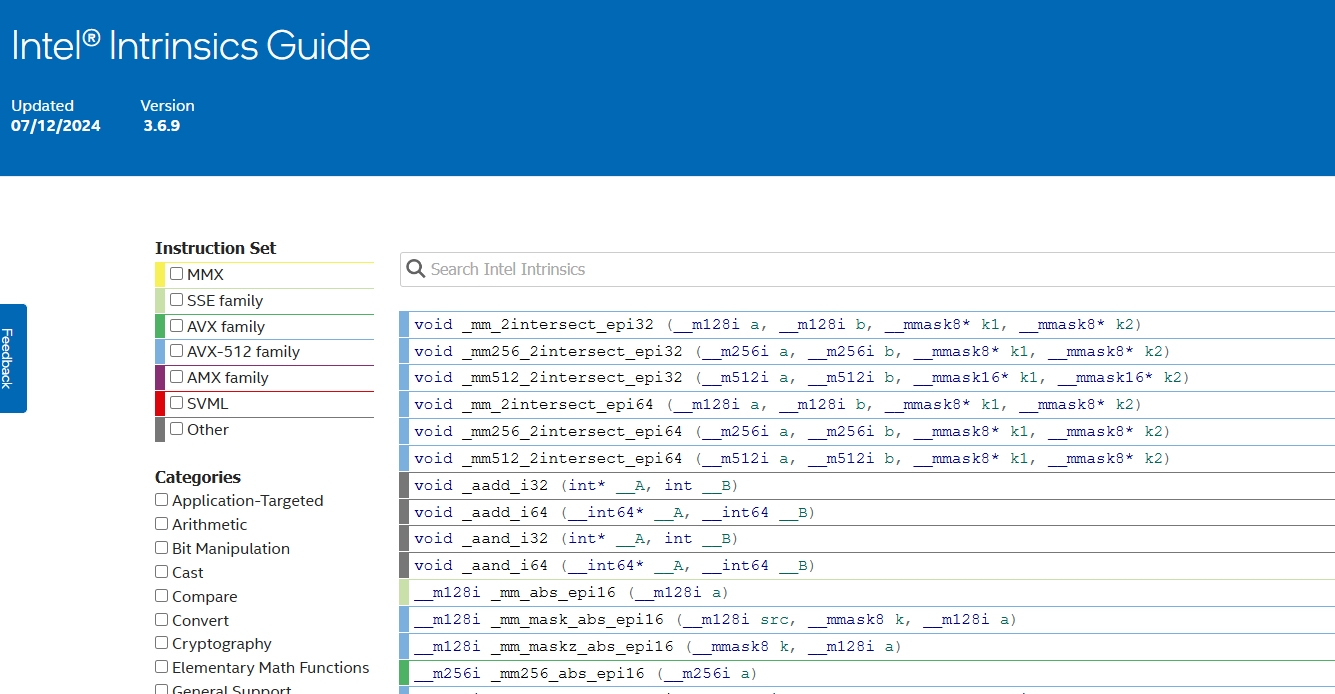This screenshot has width=1335, height=694.
Task: Show details of _mm256_2intersect_epi64
Action: [x=867, y=432]
